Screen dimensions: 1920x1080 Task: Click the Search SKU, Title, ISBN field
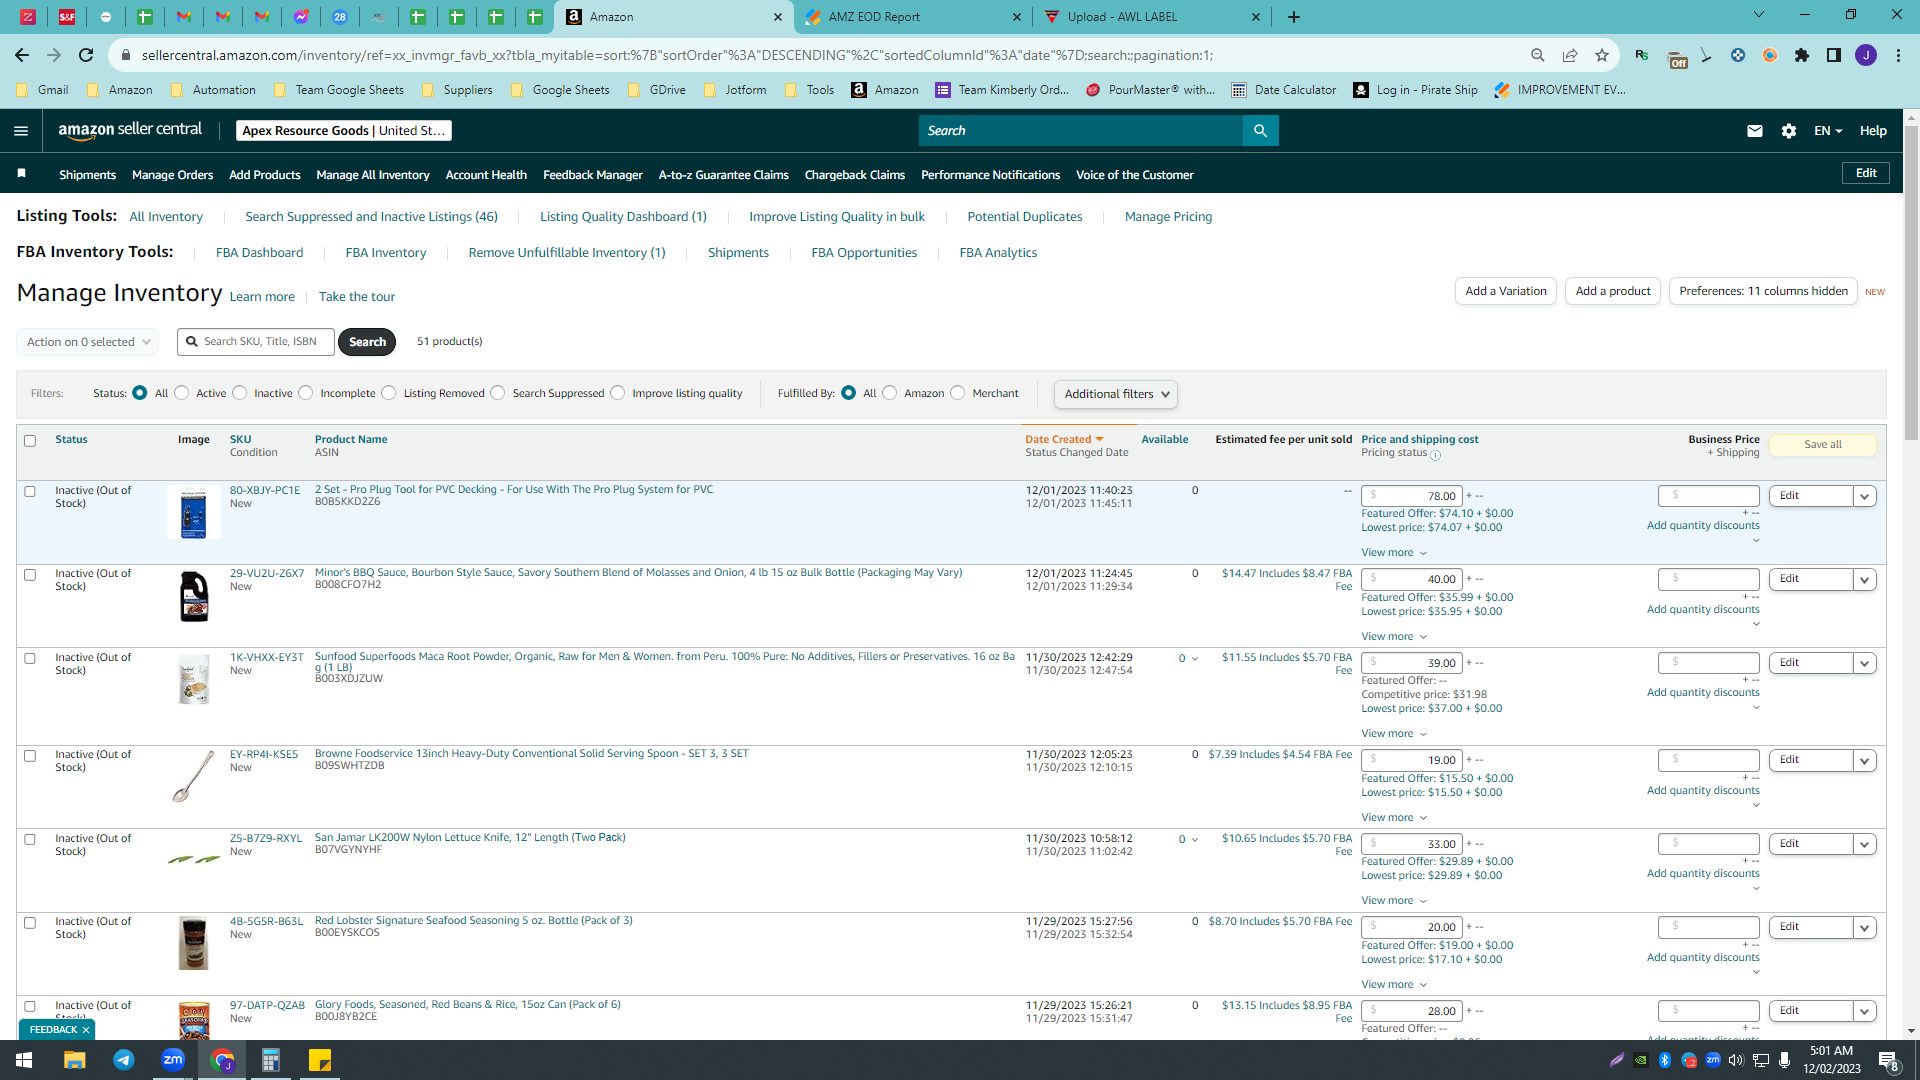click(256, 342)
